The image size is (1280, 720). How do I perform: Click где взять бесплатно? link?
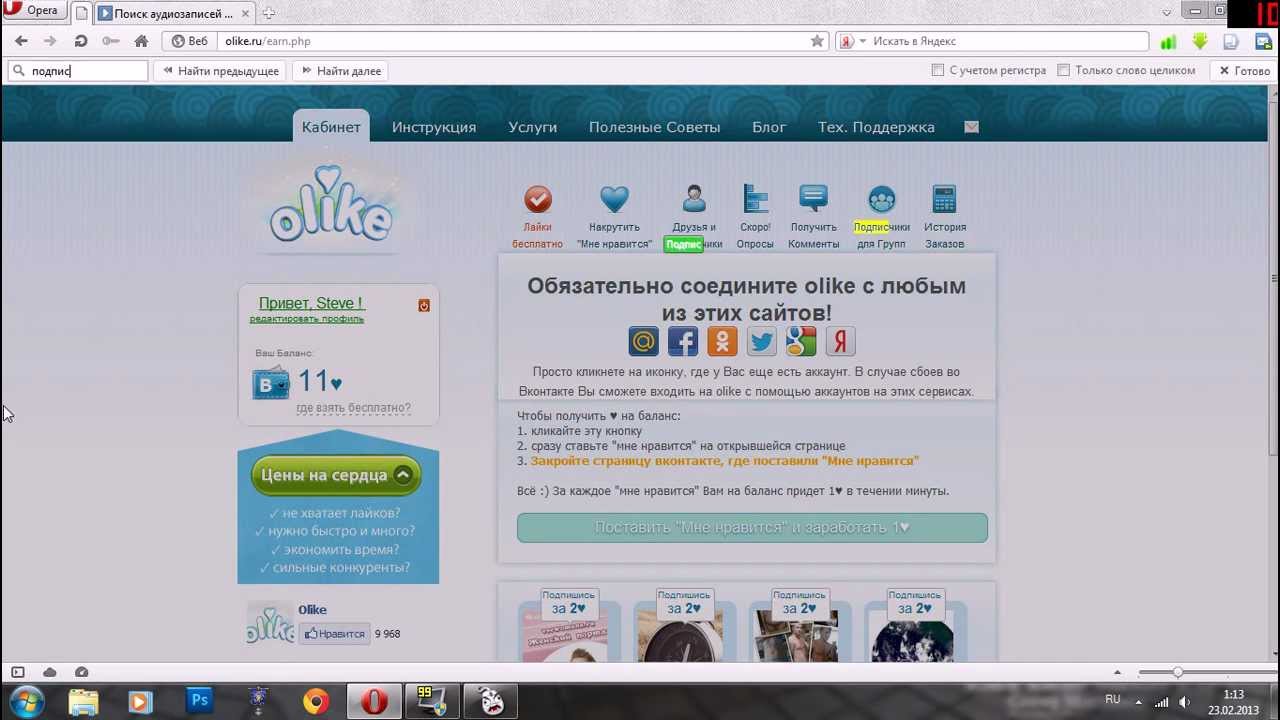(x=353, y=408)
